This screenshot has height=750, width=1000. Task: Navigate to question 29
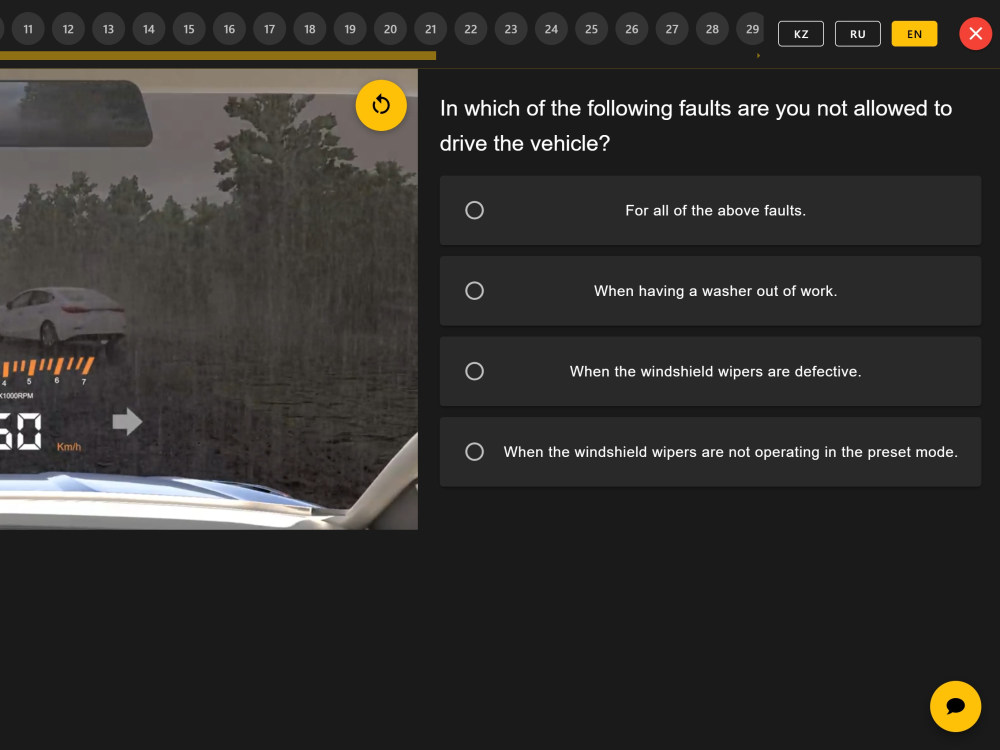(751, 29)
